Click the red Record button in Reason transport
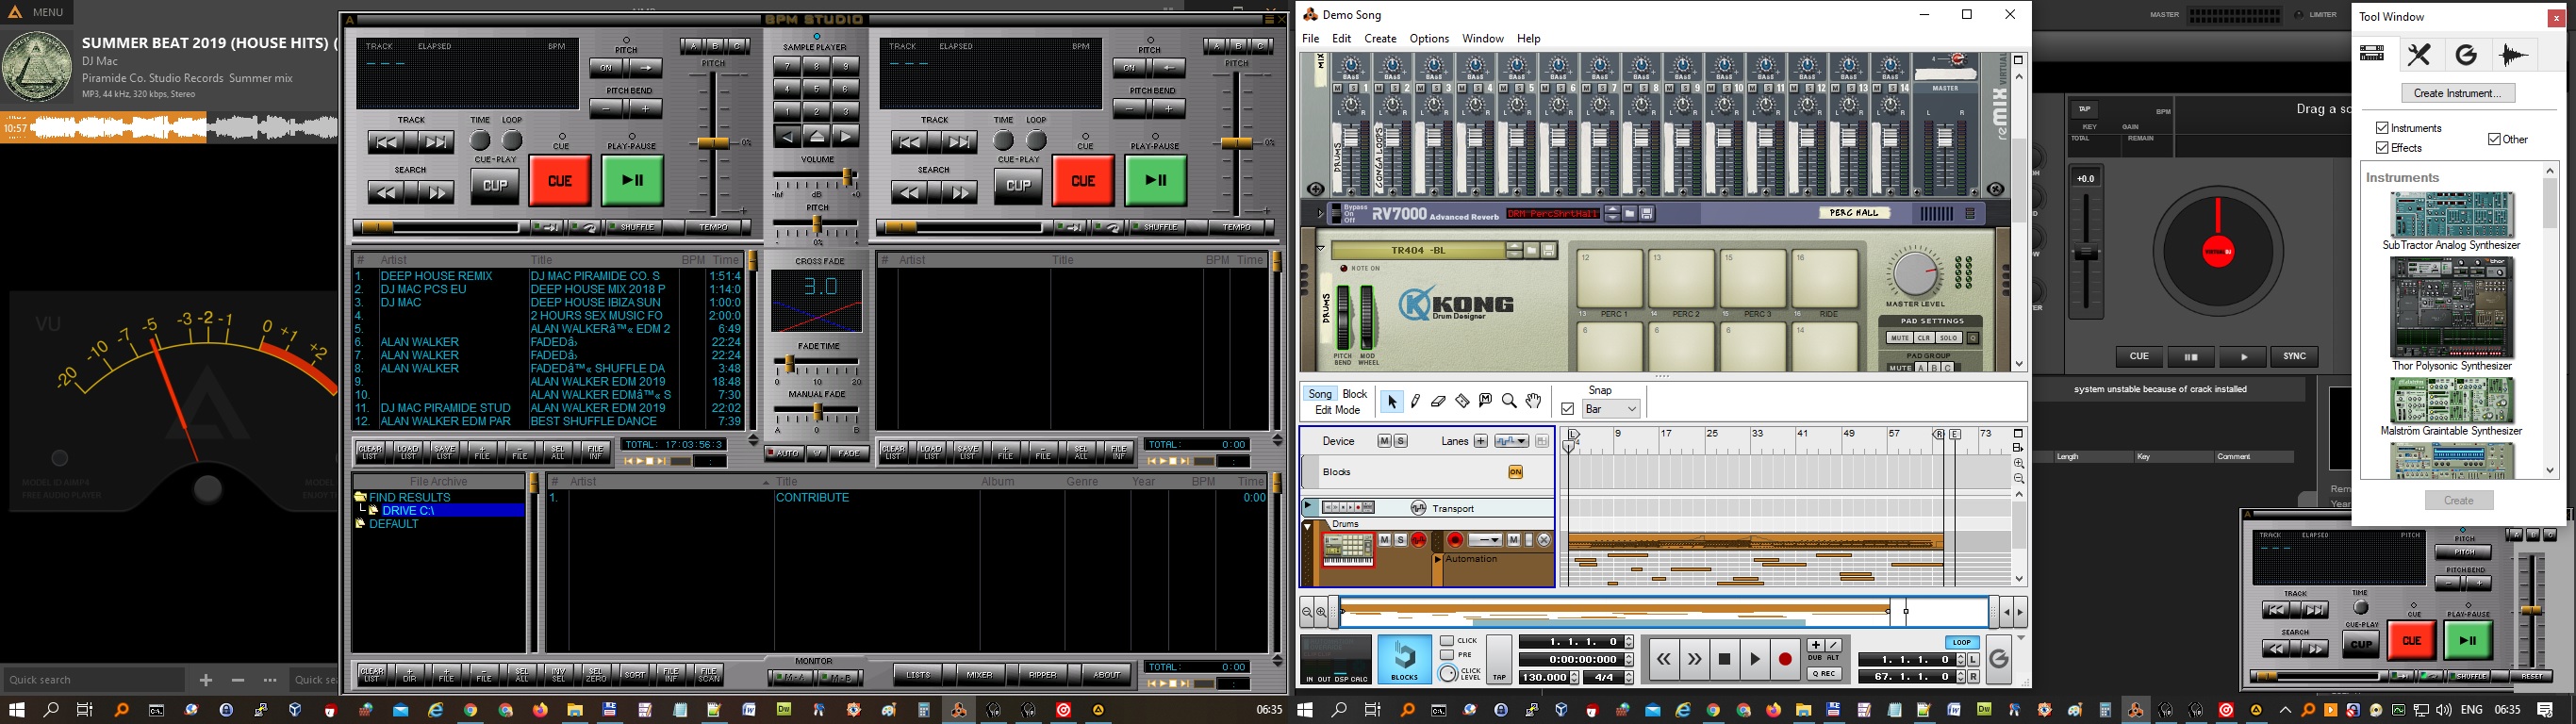2576x724 pixels. 1785,659
